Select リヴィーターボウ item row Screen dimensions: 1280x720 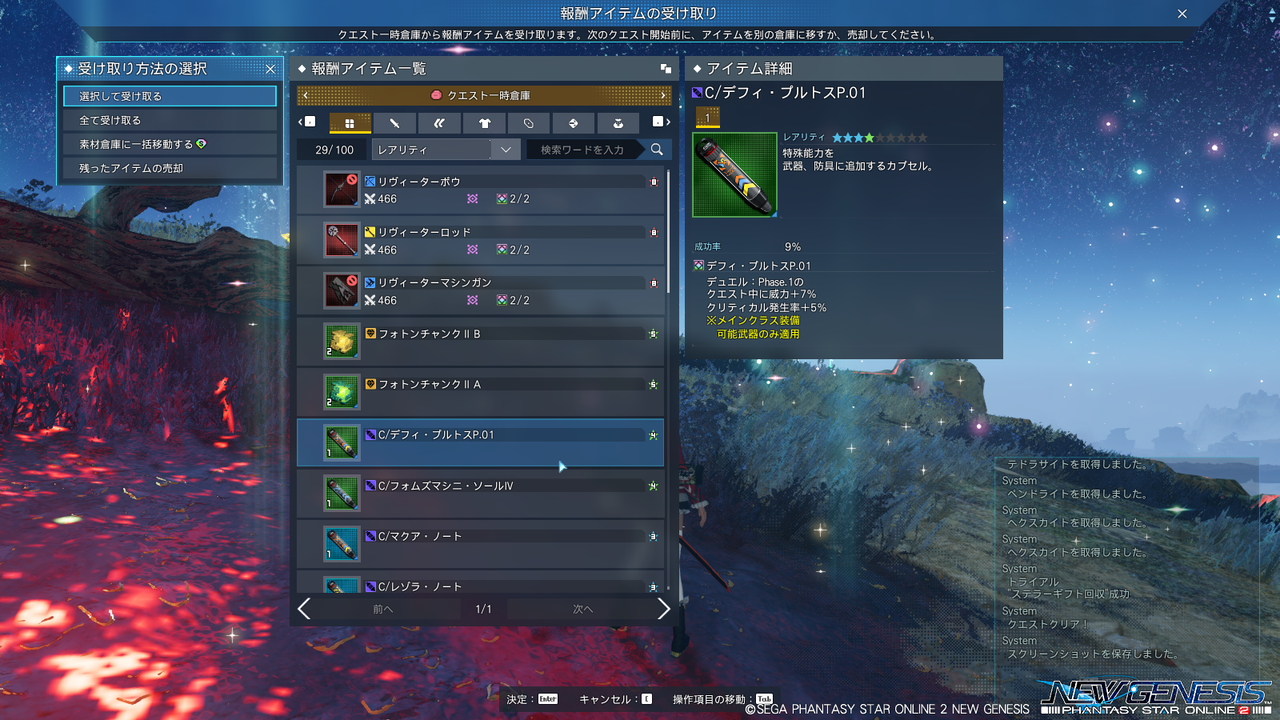(x=481, y=189)
